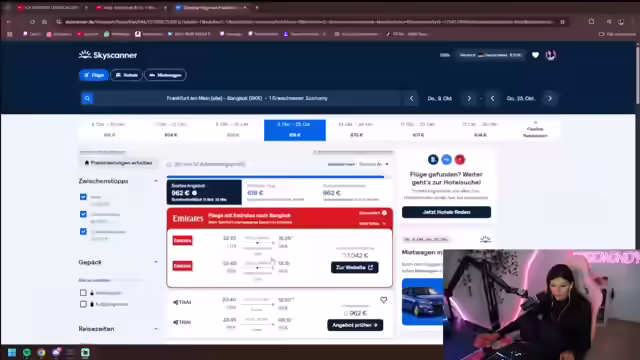
Task: Select the 604 € date range tile
Action: coord(171,130)
